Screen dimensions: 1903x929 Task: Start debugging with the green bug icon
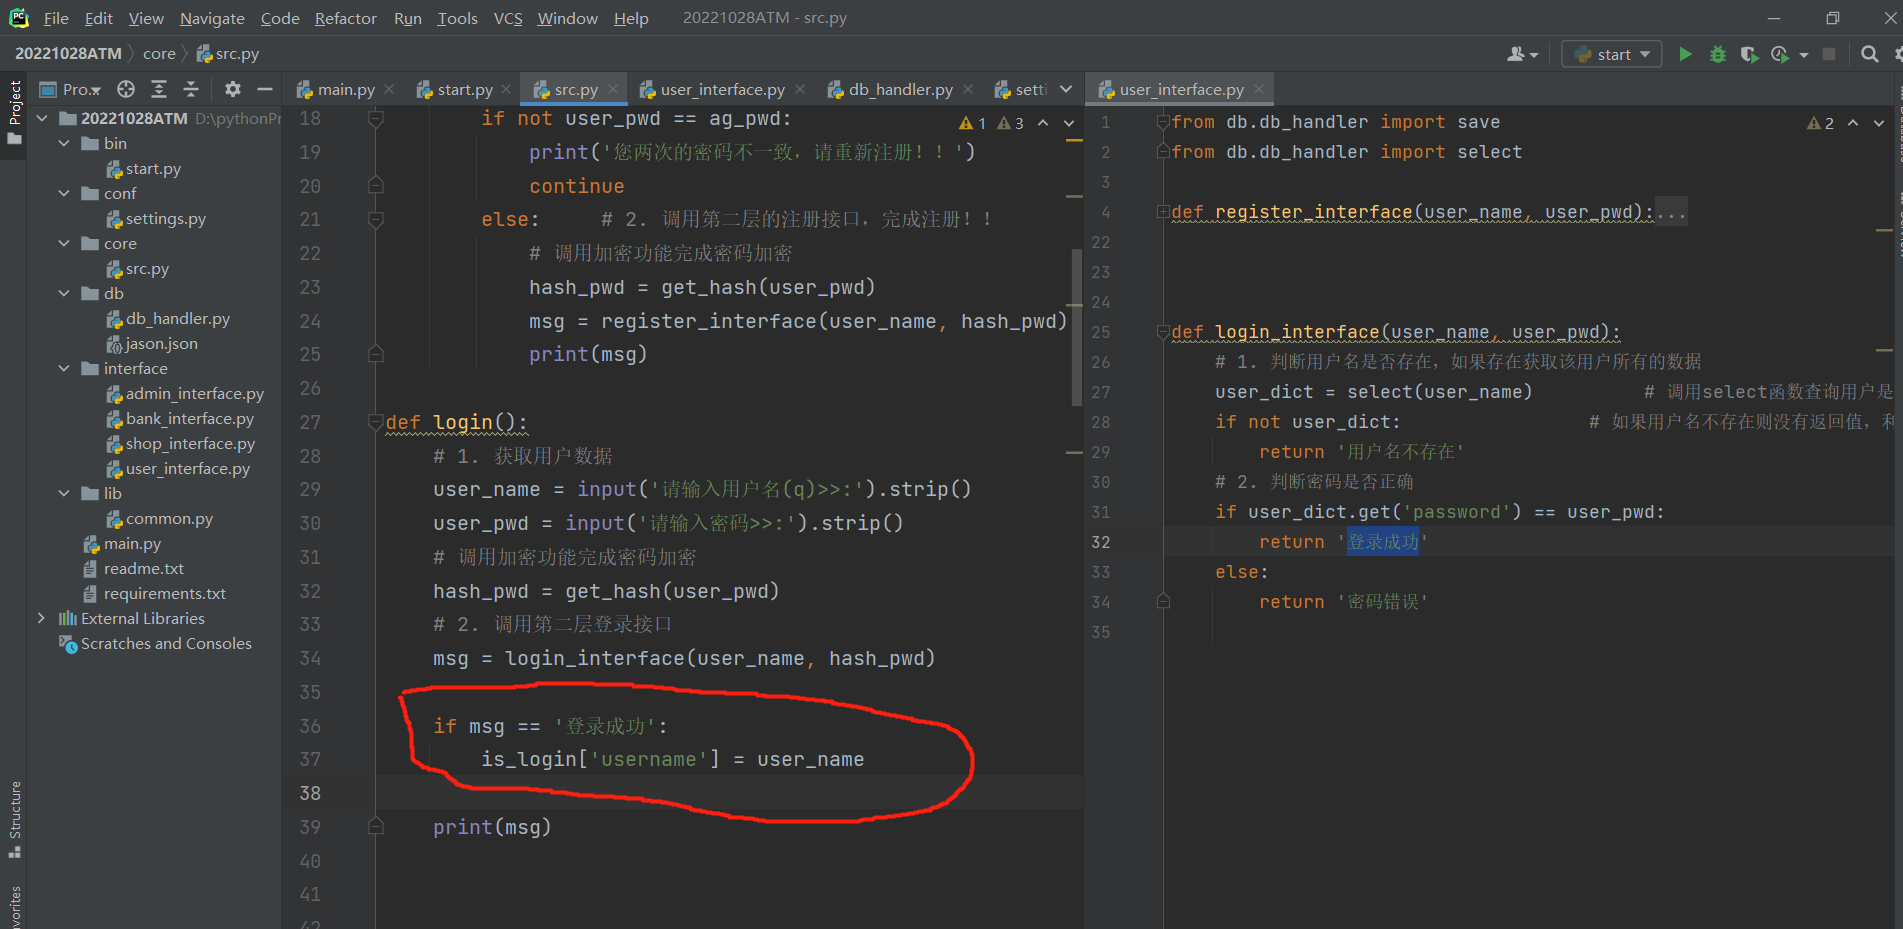(1717, 54)
